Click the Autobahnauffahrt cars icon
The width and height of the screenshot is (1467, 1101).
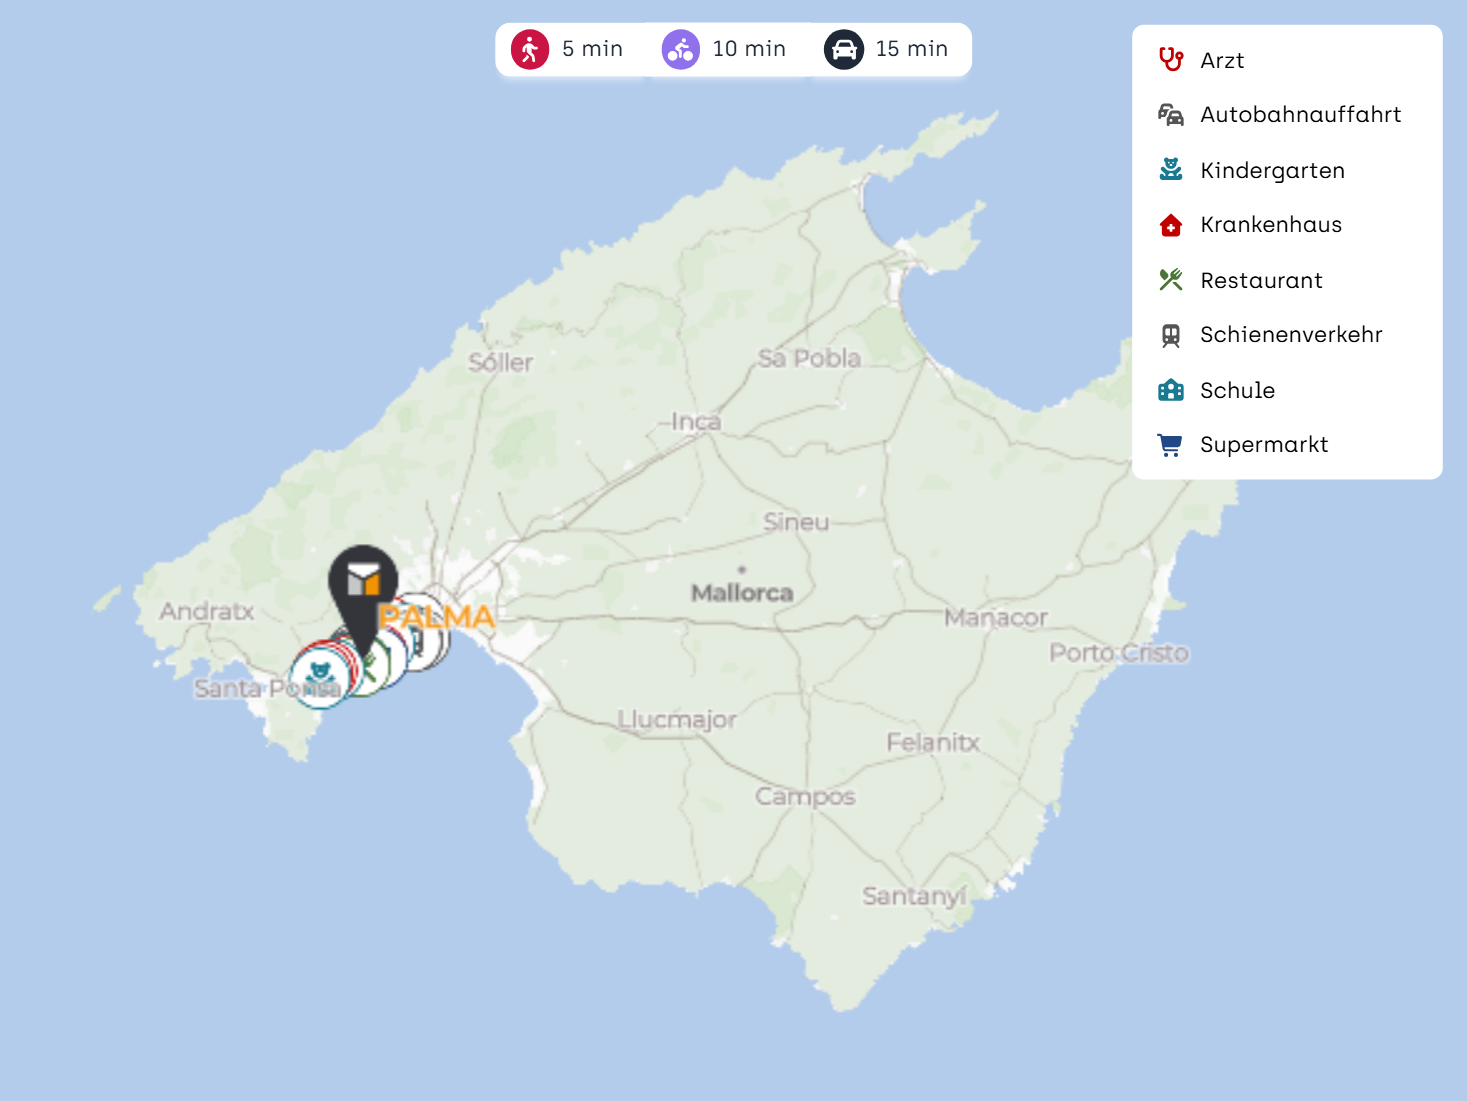pyautogui.click(x=1171, y=115)
